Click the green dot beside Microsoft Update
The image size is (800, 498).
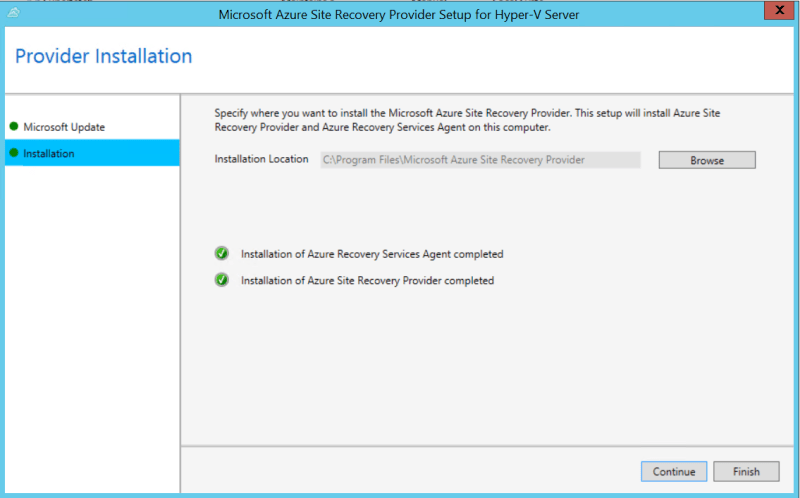(14, 127)
